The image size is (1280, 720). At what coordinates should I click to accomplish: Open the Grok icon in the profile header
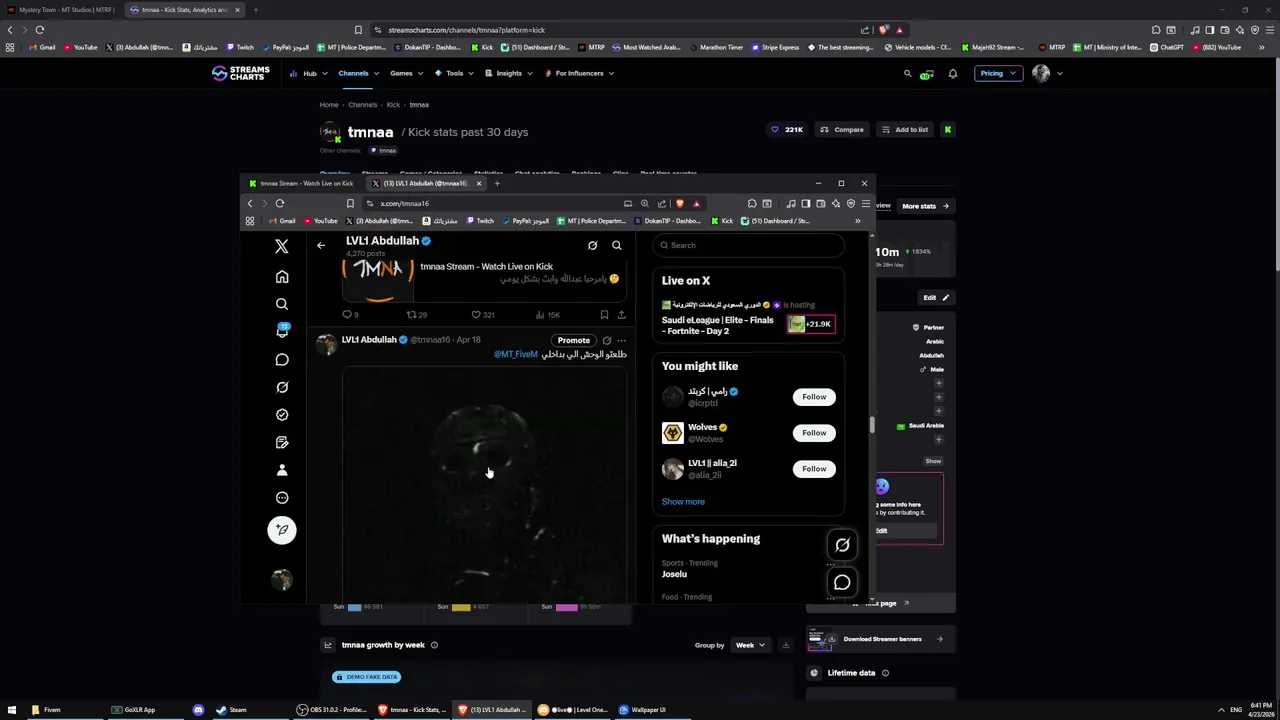592,245
